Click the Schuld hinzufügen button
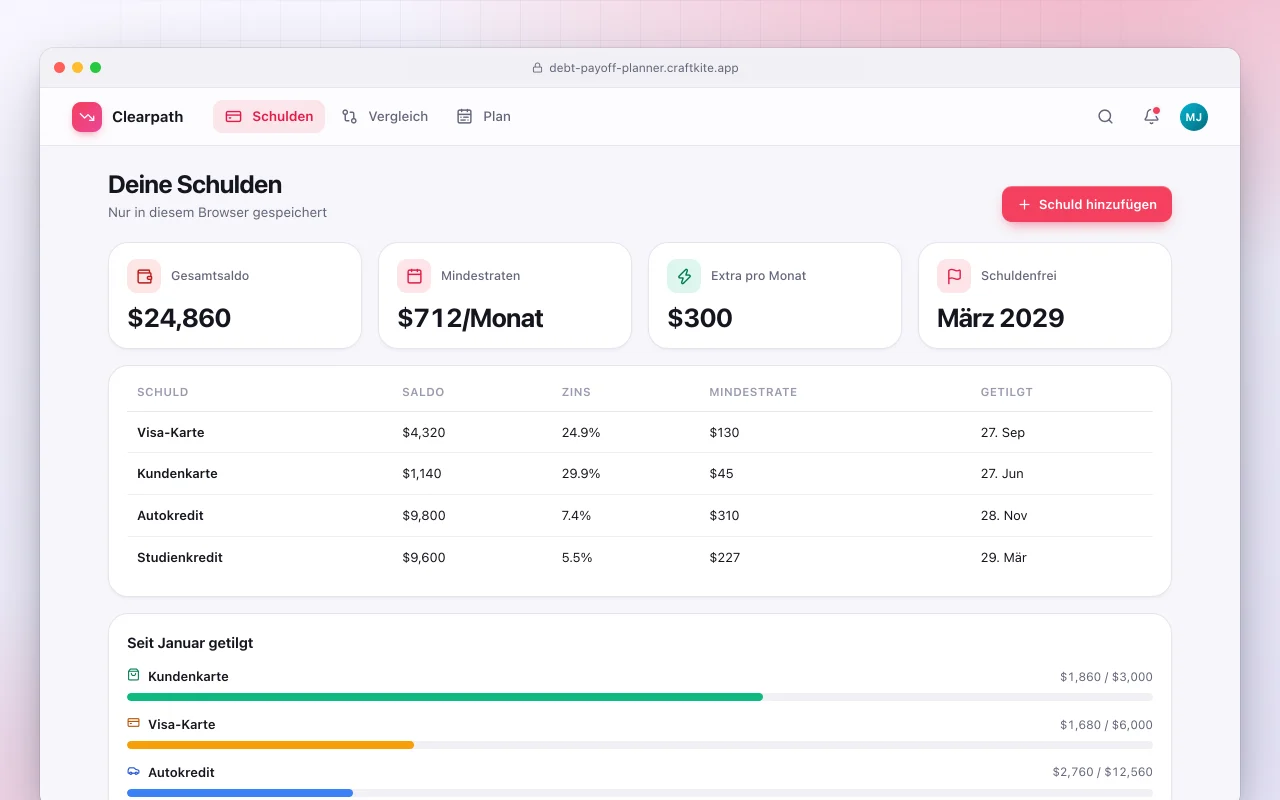 (1087, 204)
